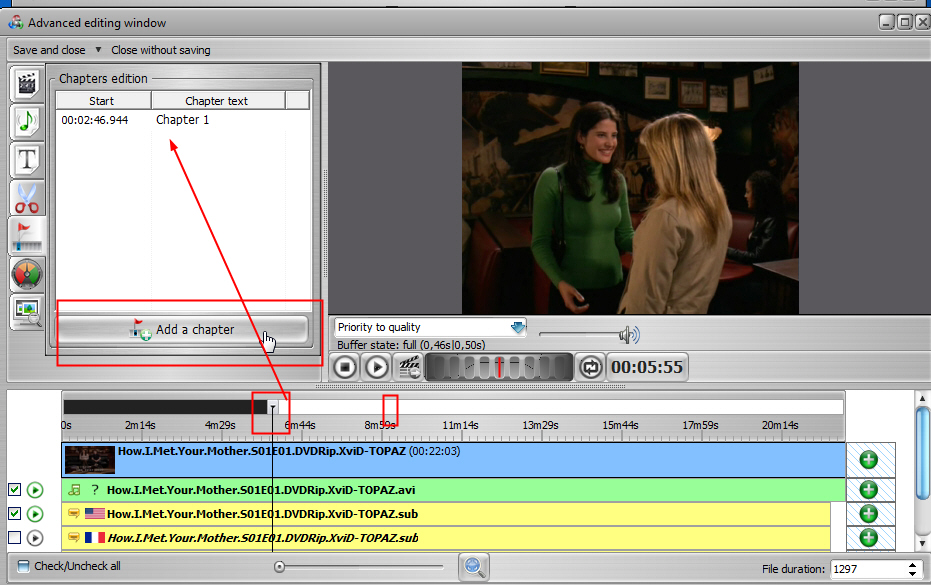Click the scrollbar down arrow
Image resolution: width=931 pixels, height=585 pixels.
[922, 543]
